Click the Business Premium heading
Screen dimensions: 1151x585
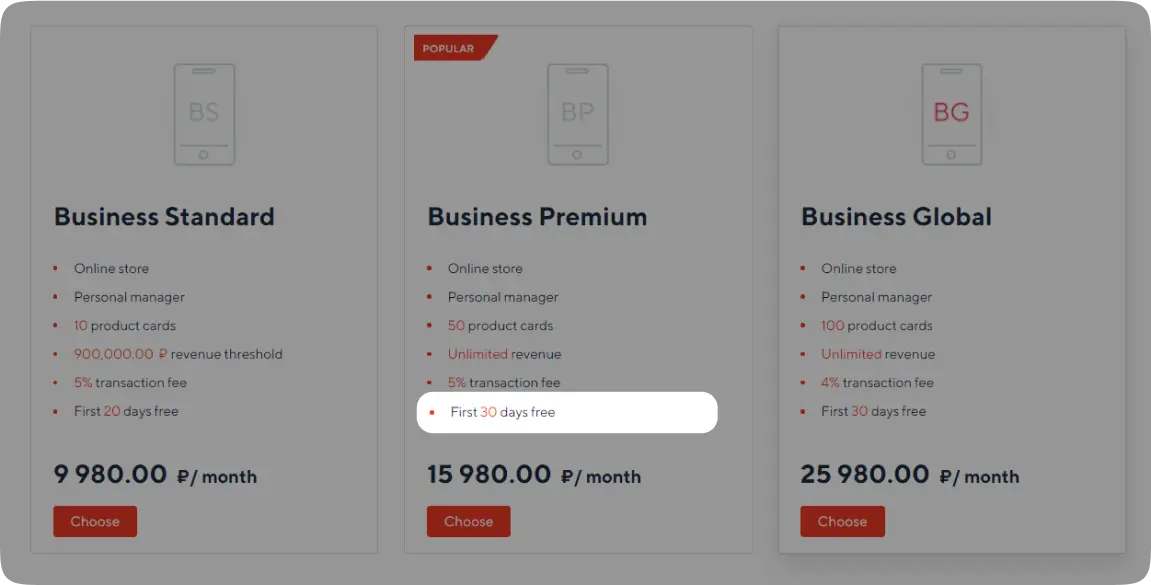click(537, 217)
